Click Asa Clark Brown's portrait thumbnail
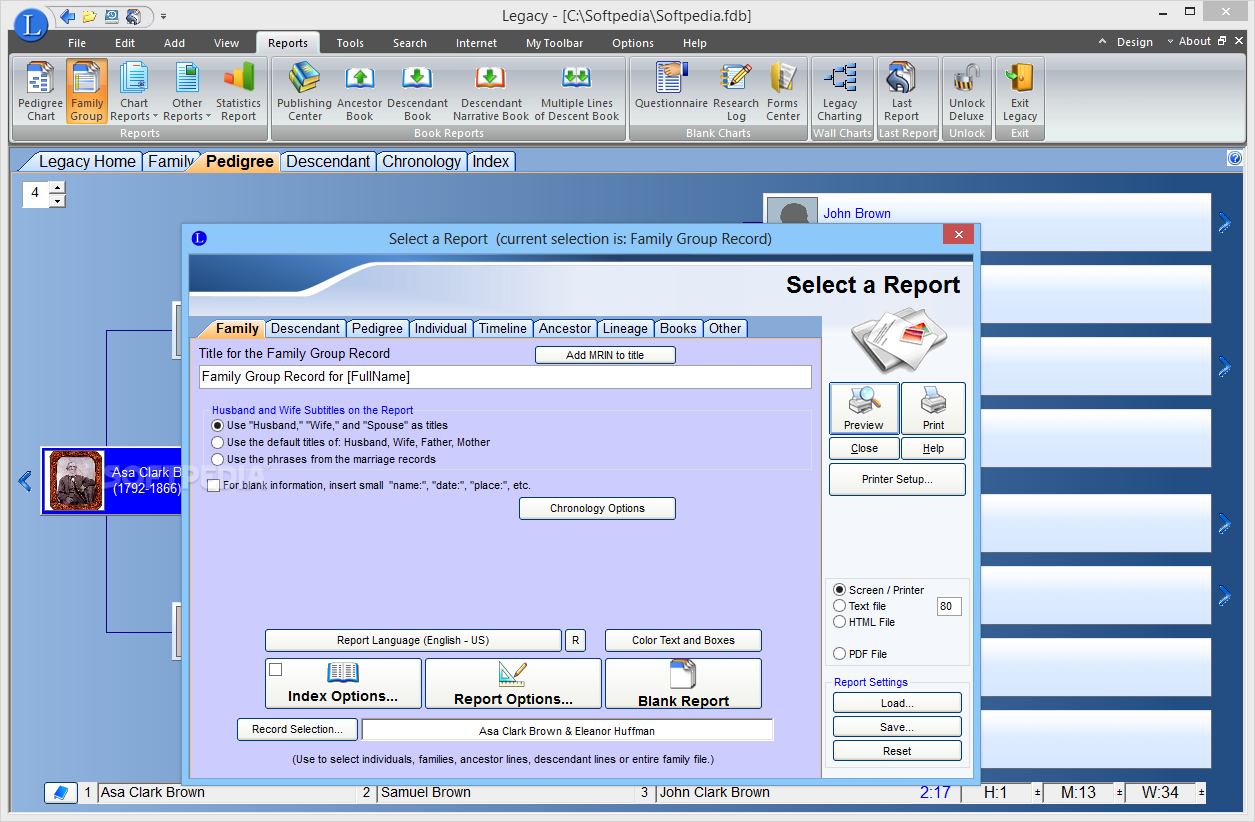1255x822 pixels. [x=76, y=480]
